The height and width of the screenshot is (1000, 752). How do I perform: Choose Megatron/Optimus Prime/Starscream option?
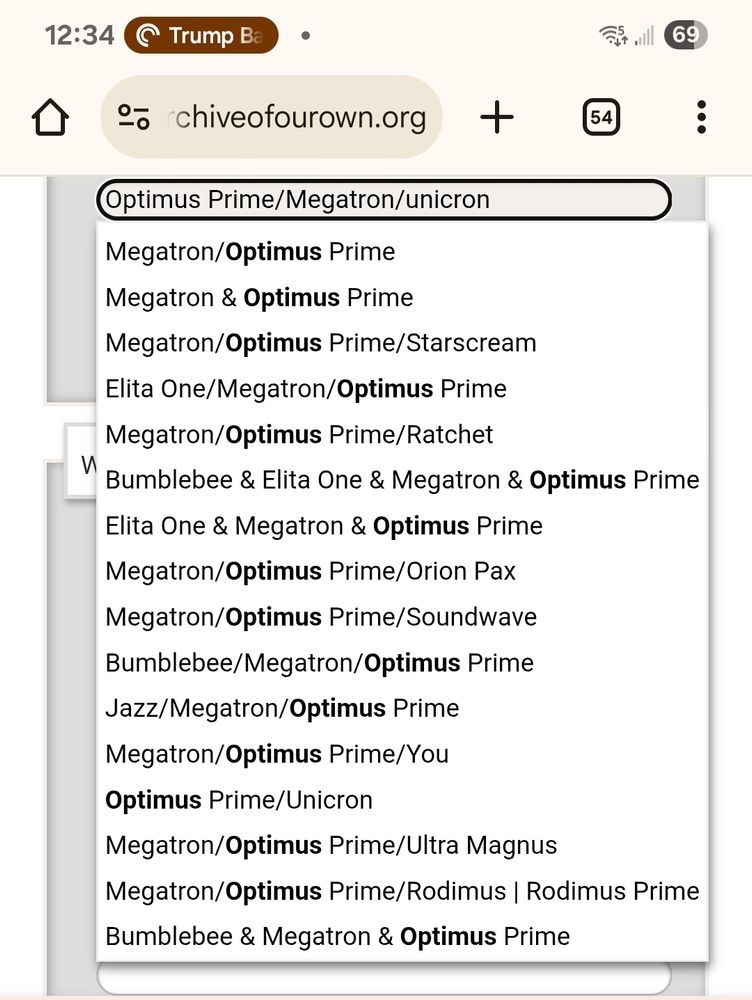tap(320, 342)
